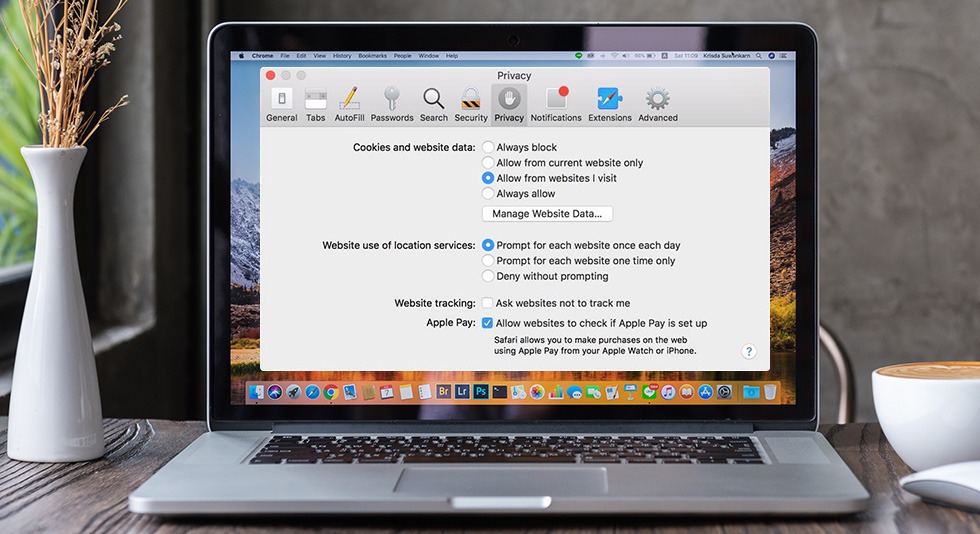Open Safari from the dock

click(312, 392)
